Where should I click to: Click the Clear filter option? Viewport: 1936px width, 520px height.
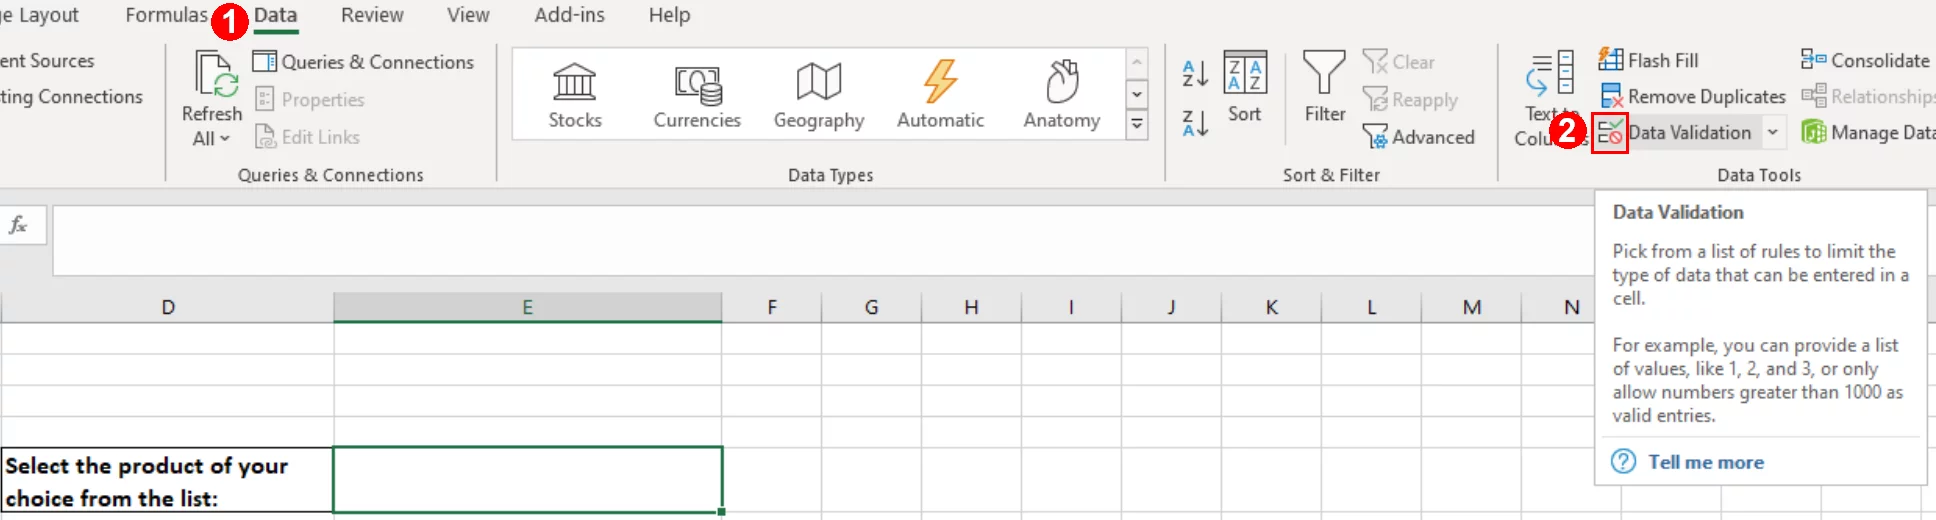pyautogui.click(x=1399, y=62)
